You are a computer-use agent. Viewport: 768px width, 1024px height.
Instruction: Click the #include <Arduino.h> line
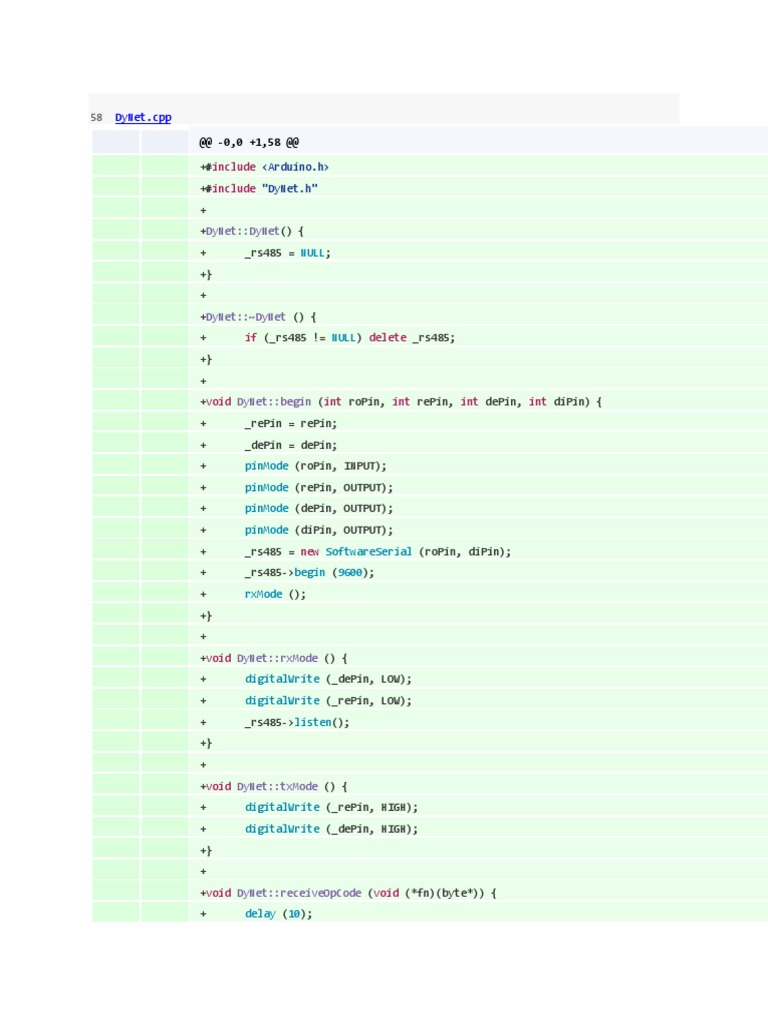coord(265,166)
